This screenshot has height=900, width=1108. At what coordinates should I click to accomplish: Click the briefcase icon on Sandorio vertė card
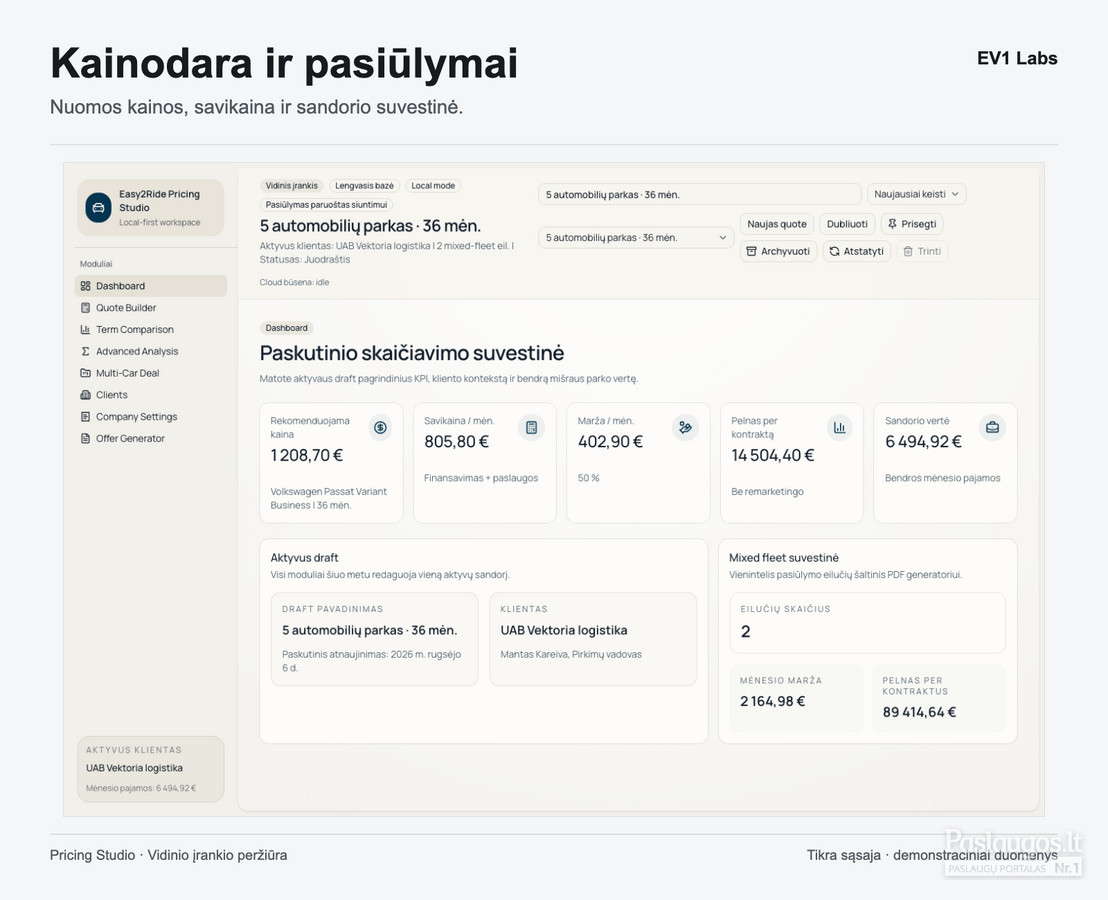pyautogui.click(x=992, y=427)
